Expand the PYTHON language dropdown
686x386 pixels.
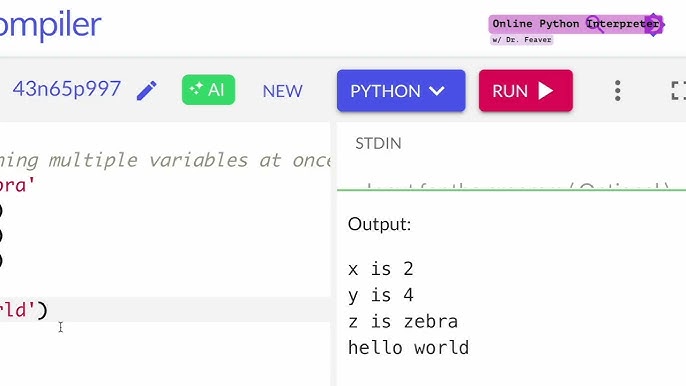tap(401, 91)
